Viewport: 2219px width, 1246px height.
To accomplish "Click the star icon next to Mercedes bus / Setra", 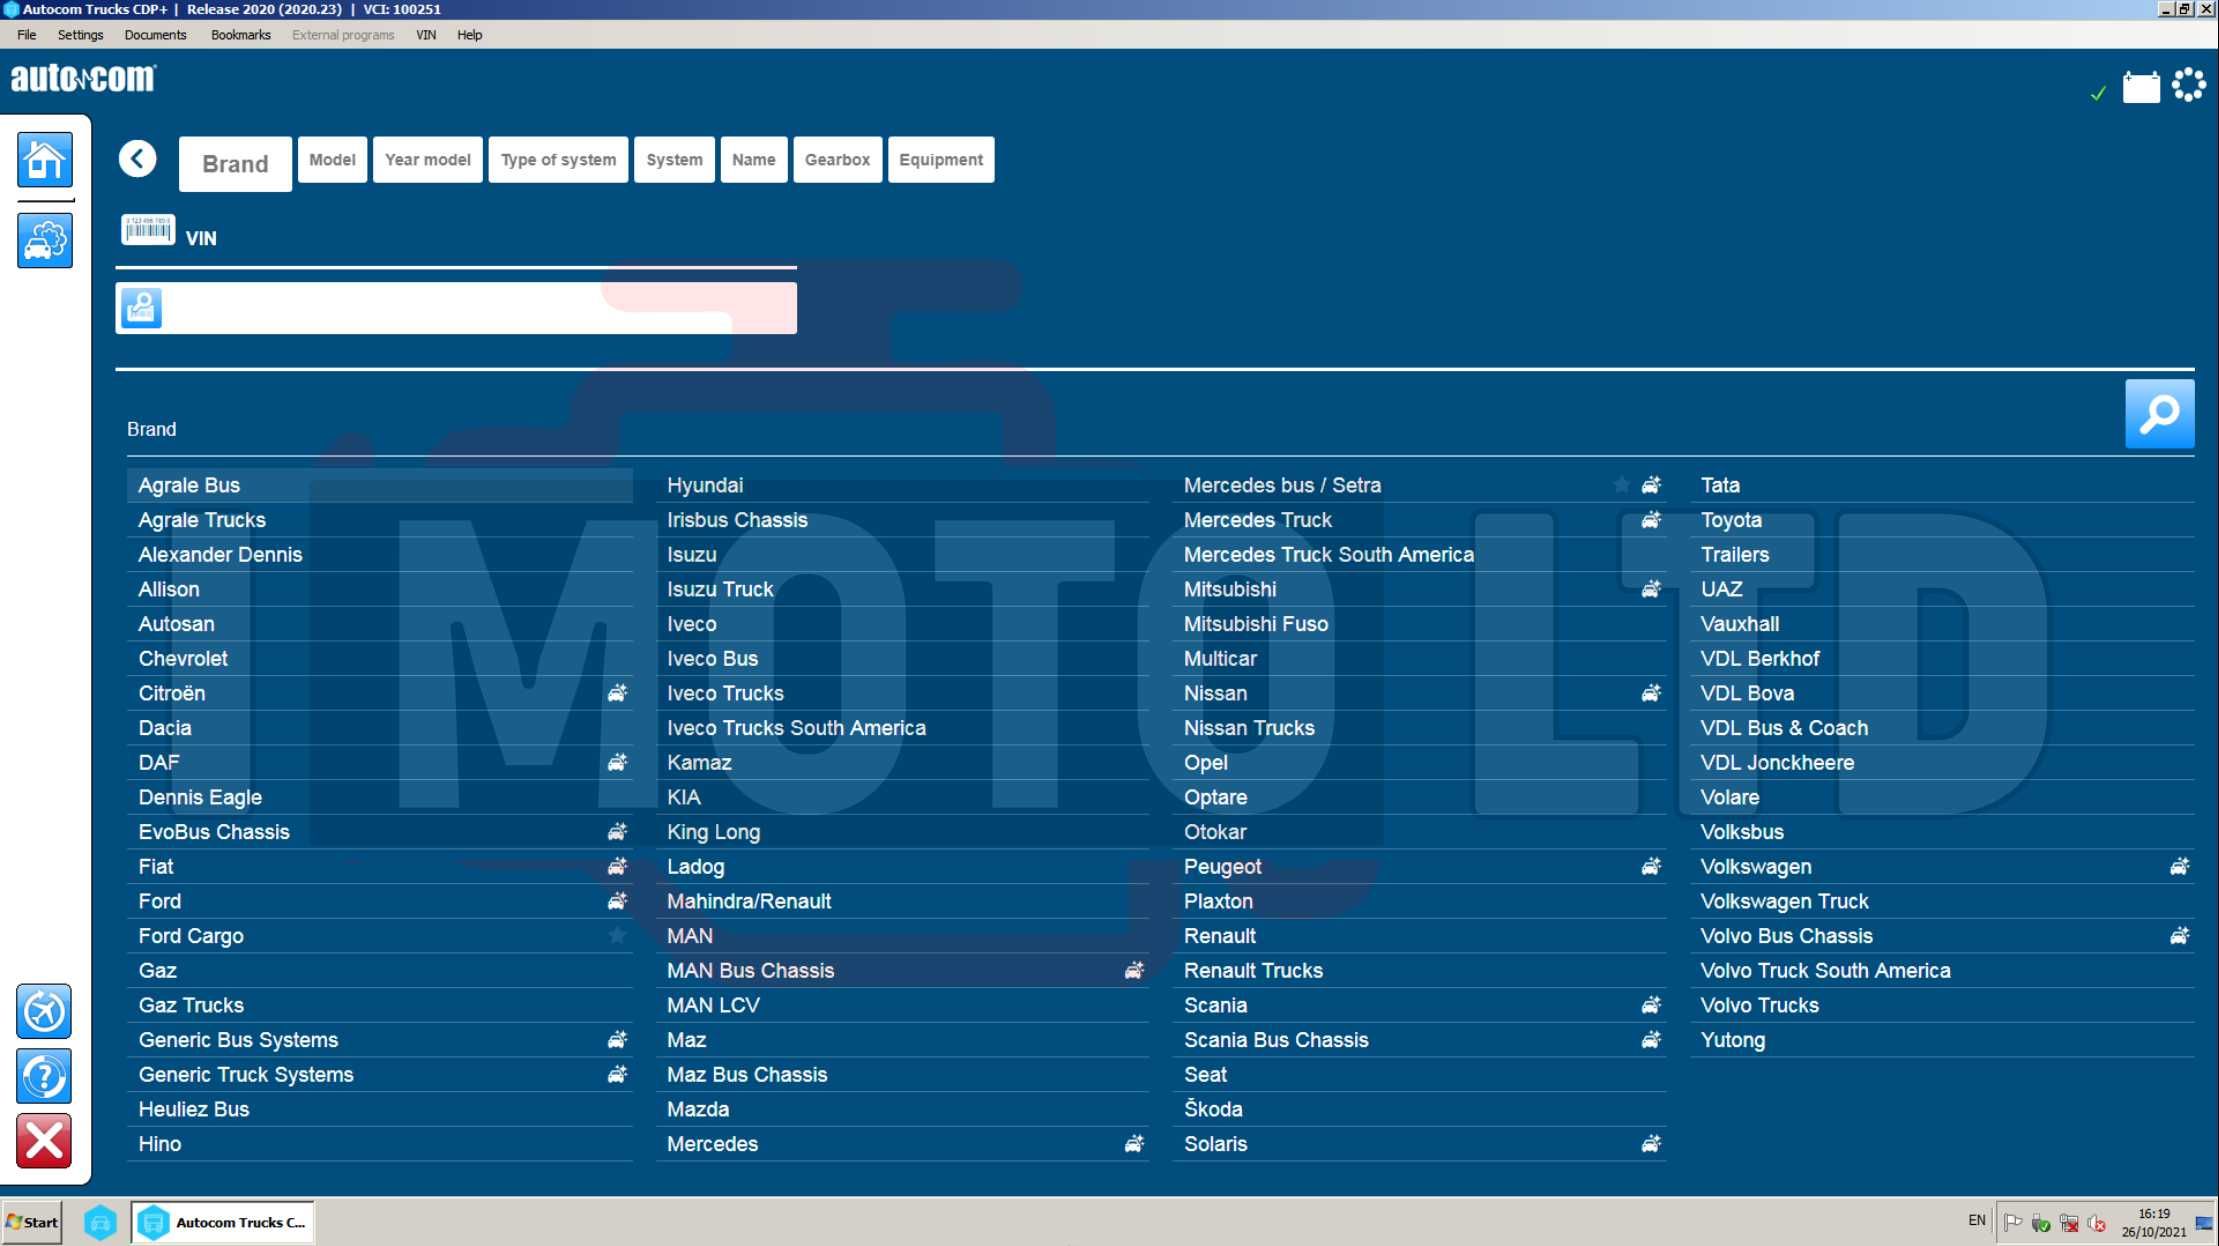I will point(1621,485).
